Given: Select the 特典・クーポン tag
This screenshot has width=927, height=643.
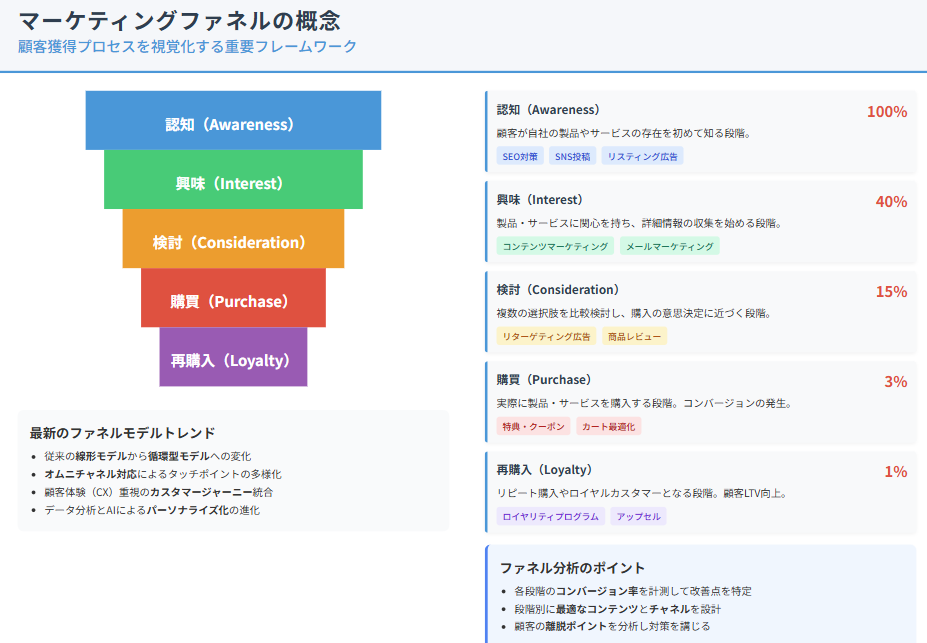Looking at the screenshot, I should [533, 426].
